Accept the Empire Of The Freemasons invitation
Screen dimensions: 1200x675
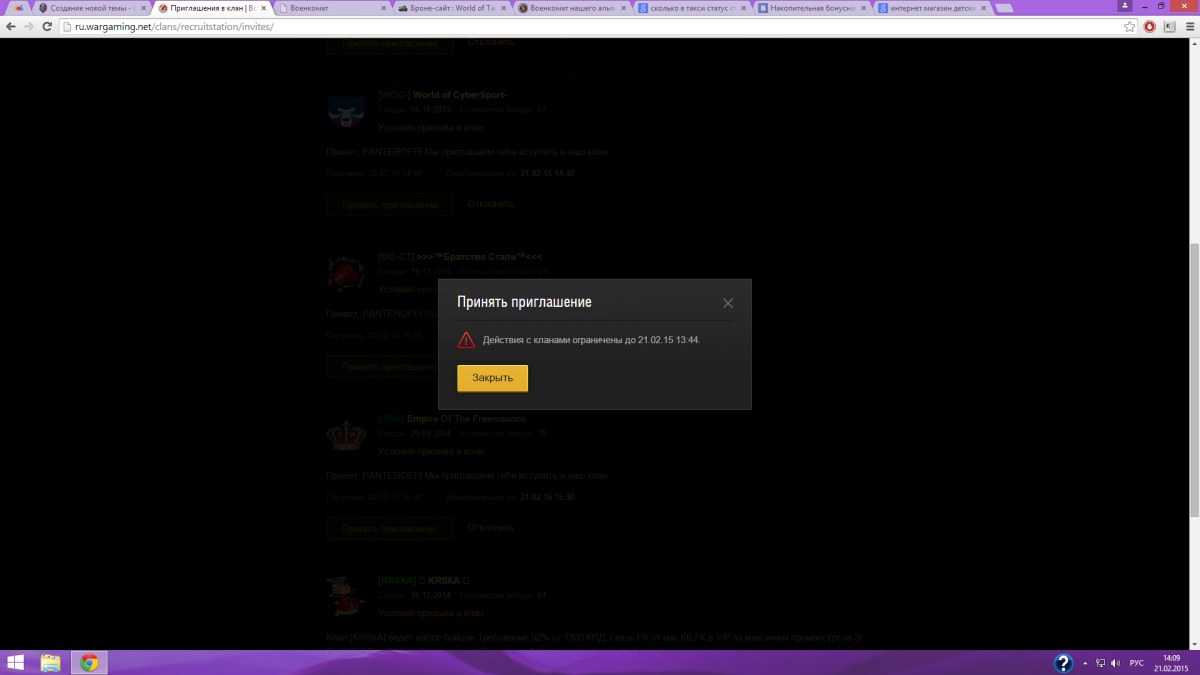pyautogui.click(x=390, y=528)
